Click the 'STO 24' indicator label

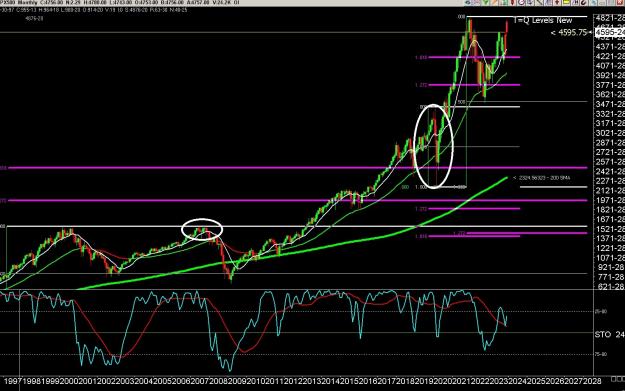(609, 334)
